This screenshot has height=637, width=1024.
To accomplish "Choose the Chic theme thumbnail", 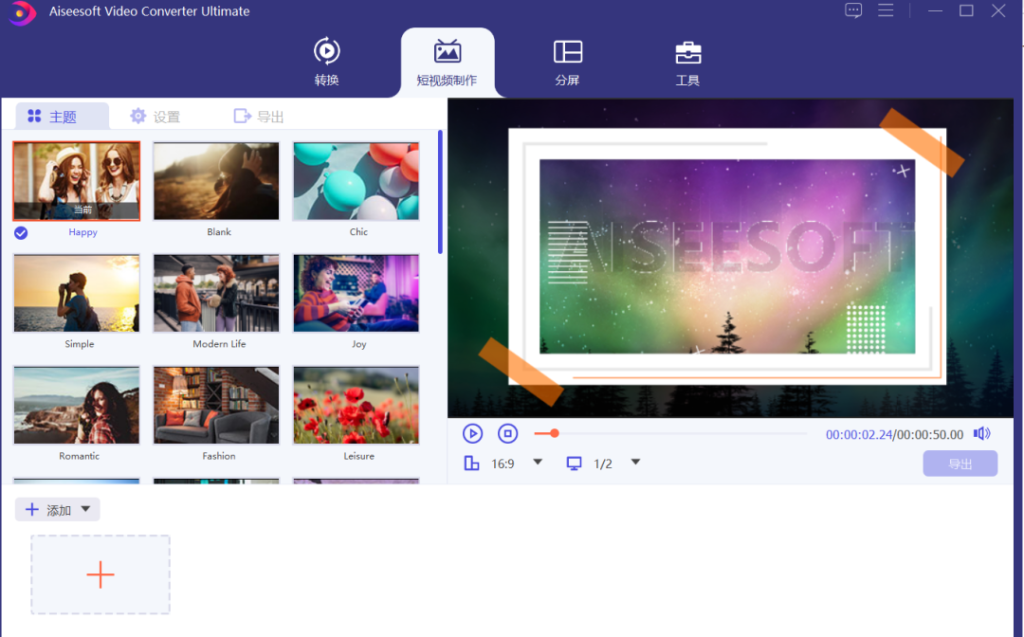I will [x=356, y=181].
